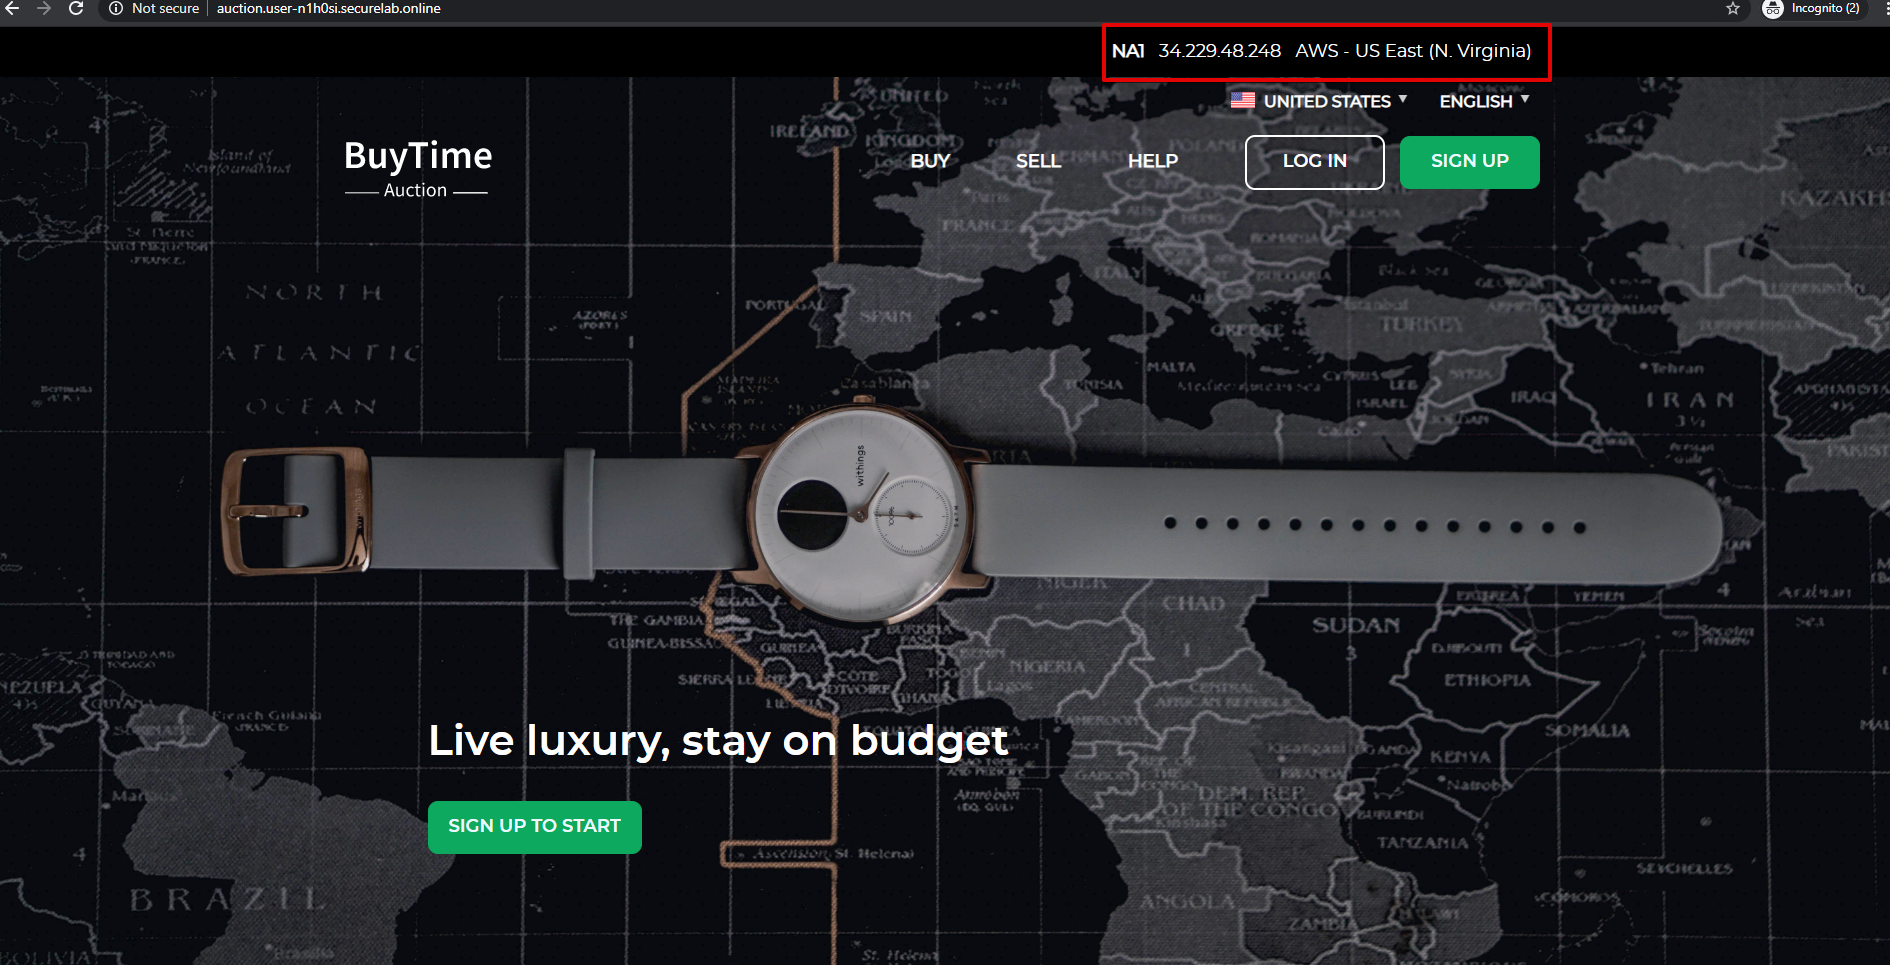Select the SELL navigation item
This screenshot has height=965, width=1890.
coord(1038,161)
